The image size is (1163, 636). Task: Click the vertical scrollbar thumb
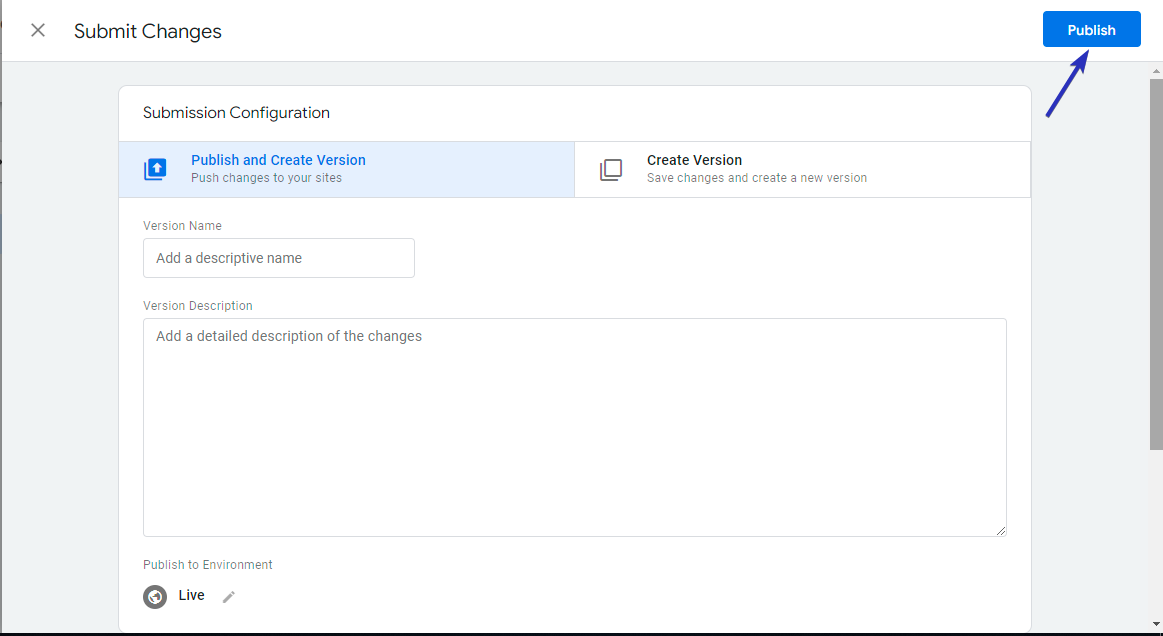click(1156, 263)
